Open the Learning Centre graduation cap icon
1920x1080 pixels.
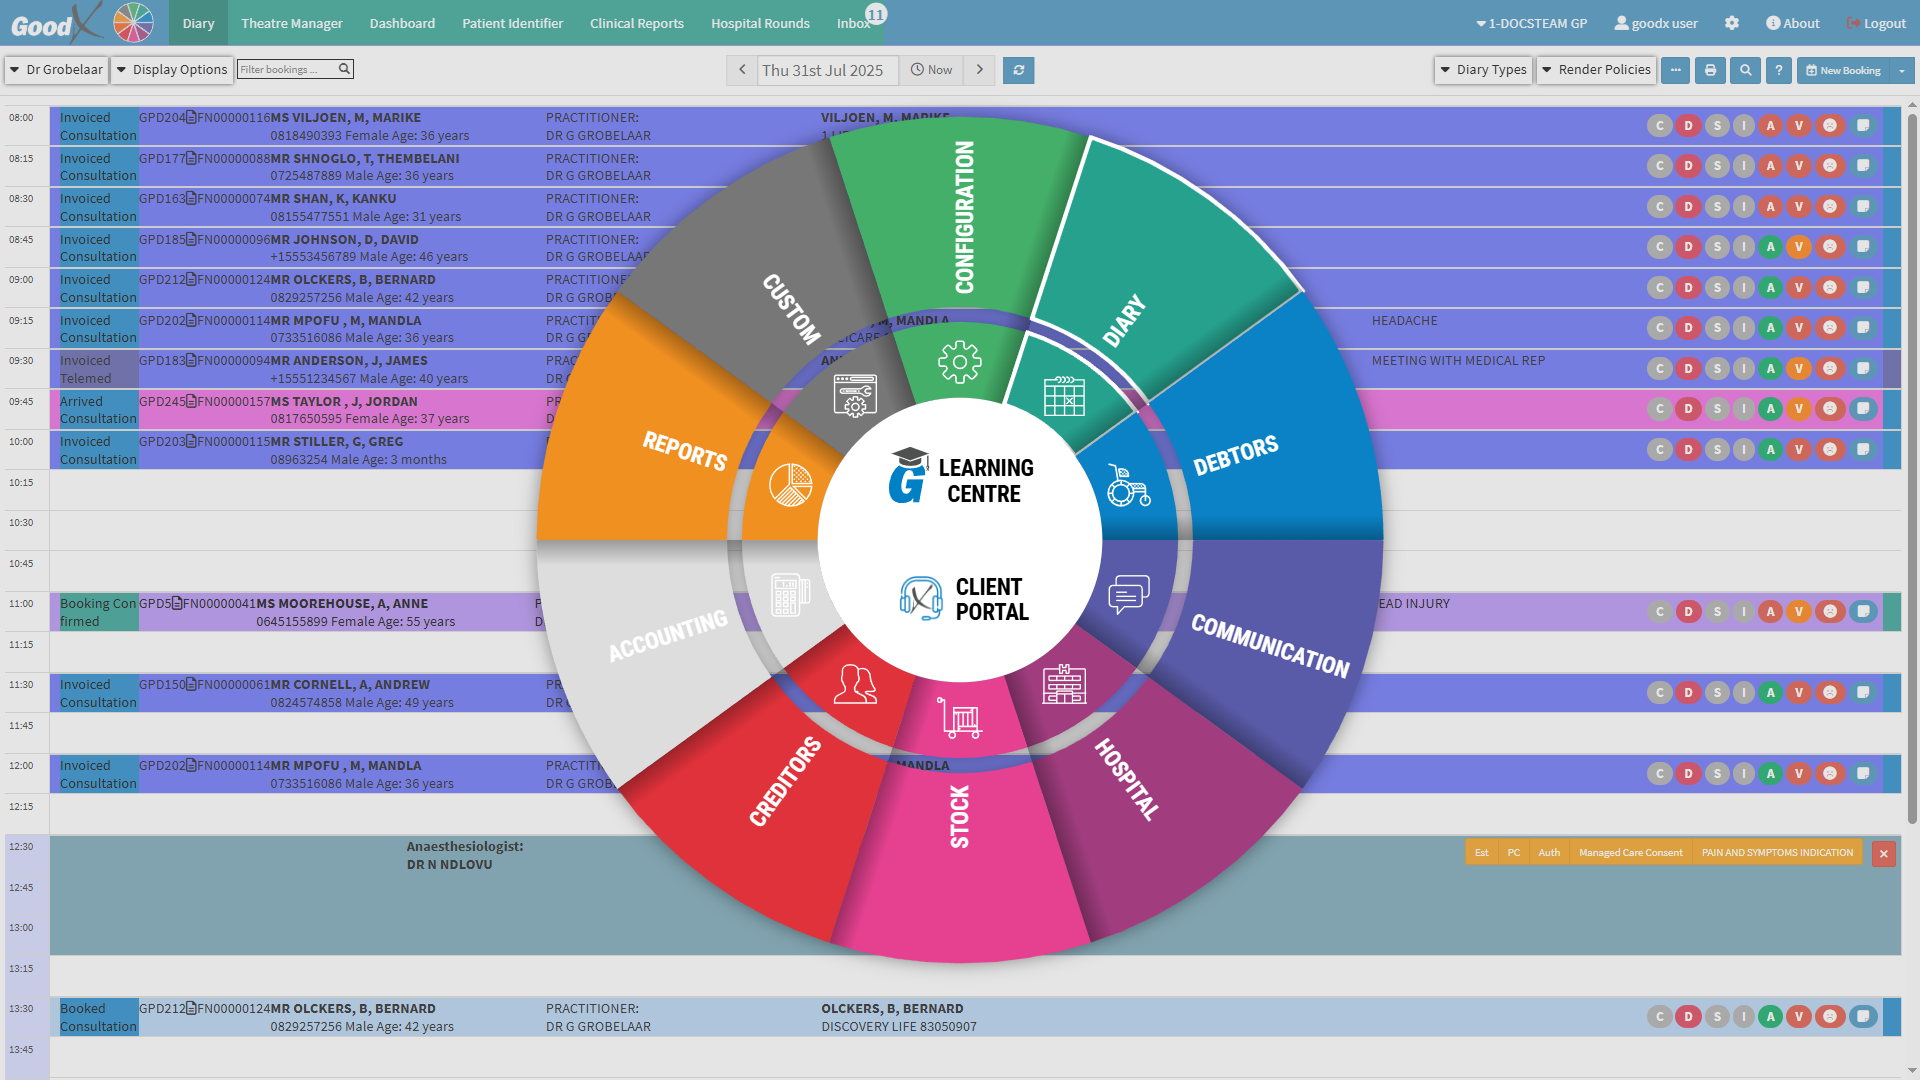click(908, 475)
